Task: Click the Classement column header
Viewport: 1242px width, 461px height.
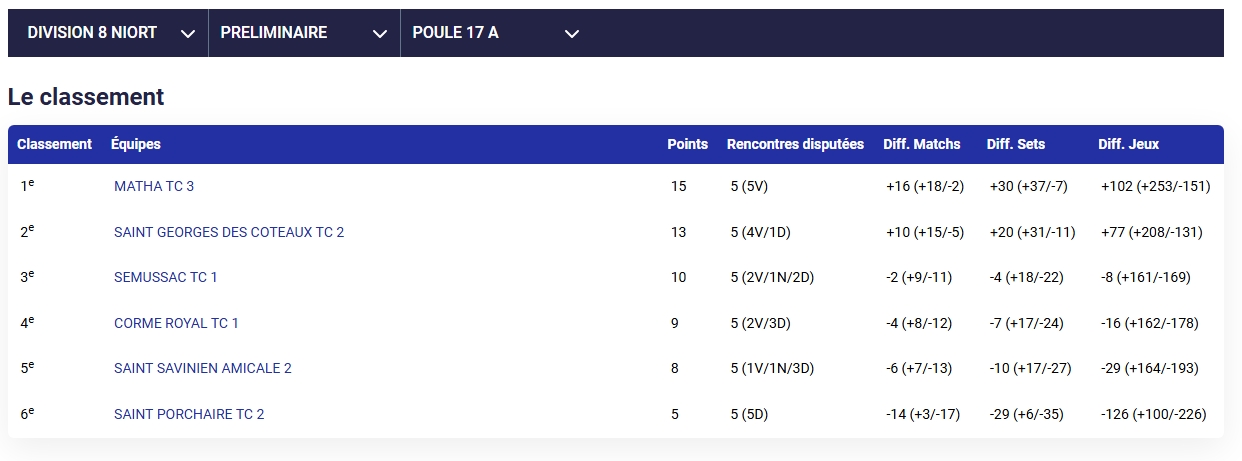Action: click(x=54, y=144)
